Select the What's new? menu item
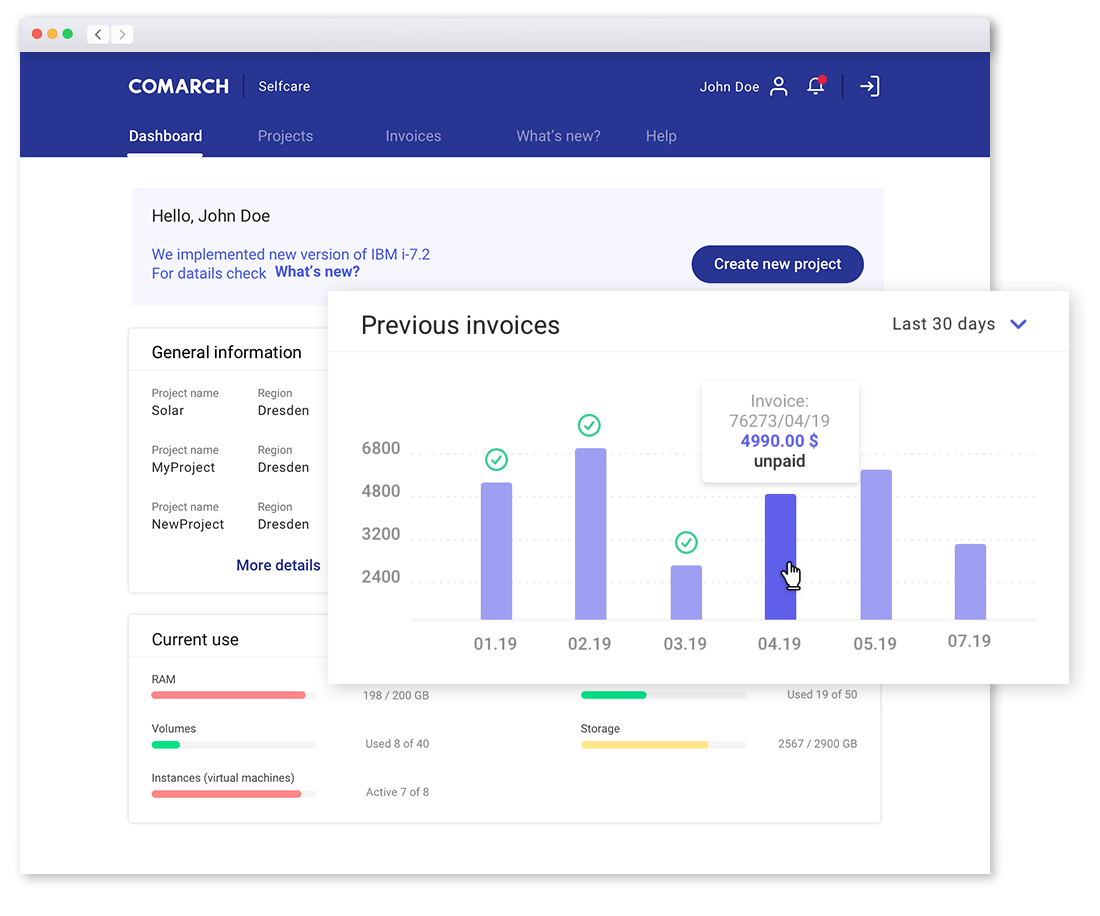This screenshot has height=916, width=1100. [558, 136]
